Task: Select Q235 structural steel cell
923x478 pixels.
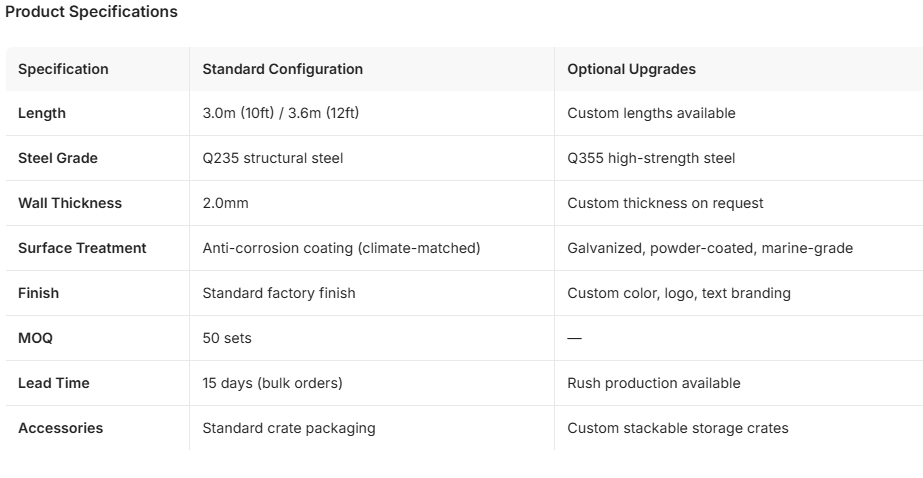Action: point(273,158)
